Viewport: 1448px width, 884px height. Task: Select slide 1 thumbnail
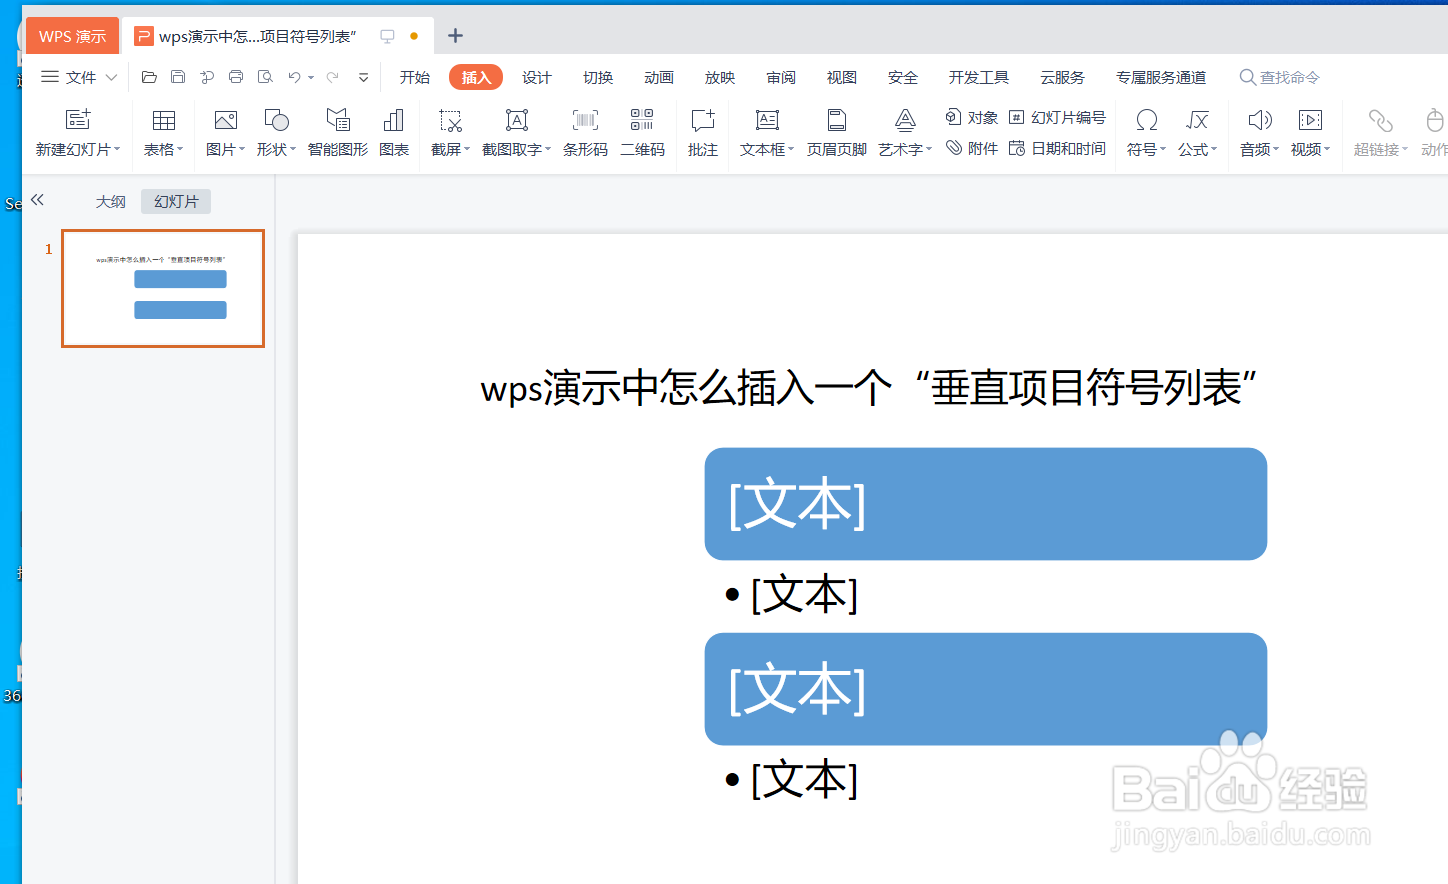tap(163, 289)
